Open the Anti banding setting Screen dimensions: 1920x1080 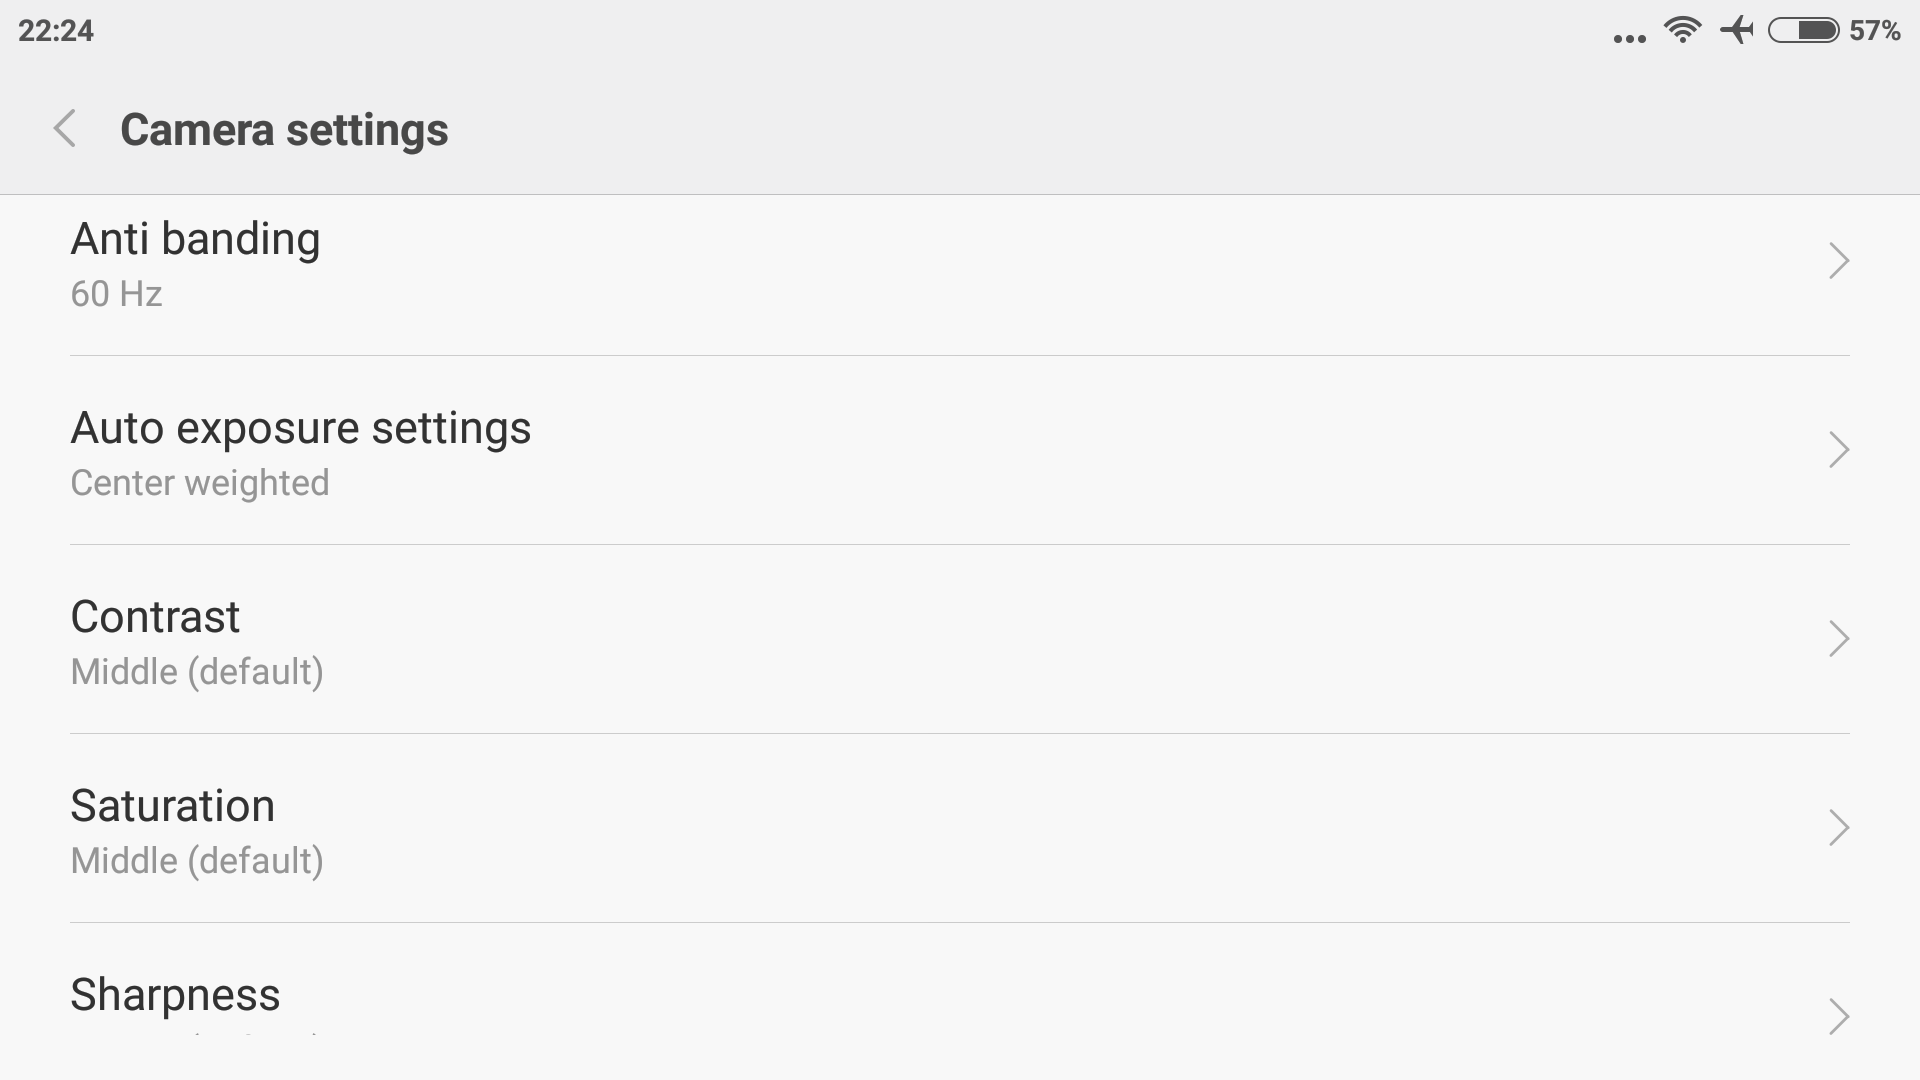point(960,266)
